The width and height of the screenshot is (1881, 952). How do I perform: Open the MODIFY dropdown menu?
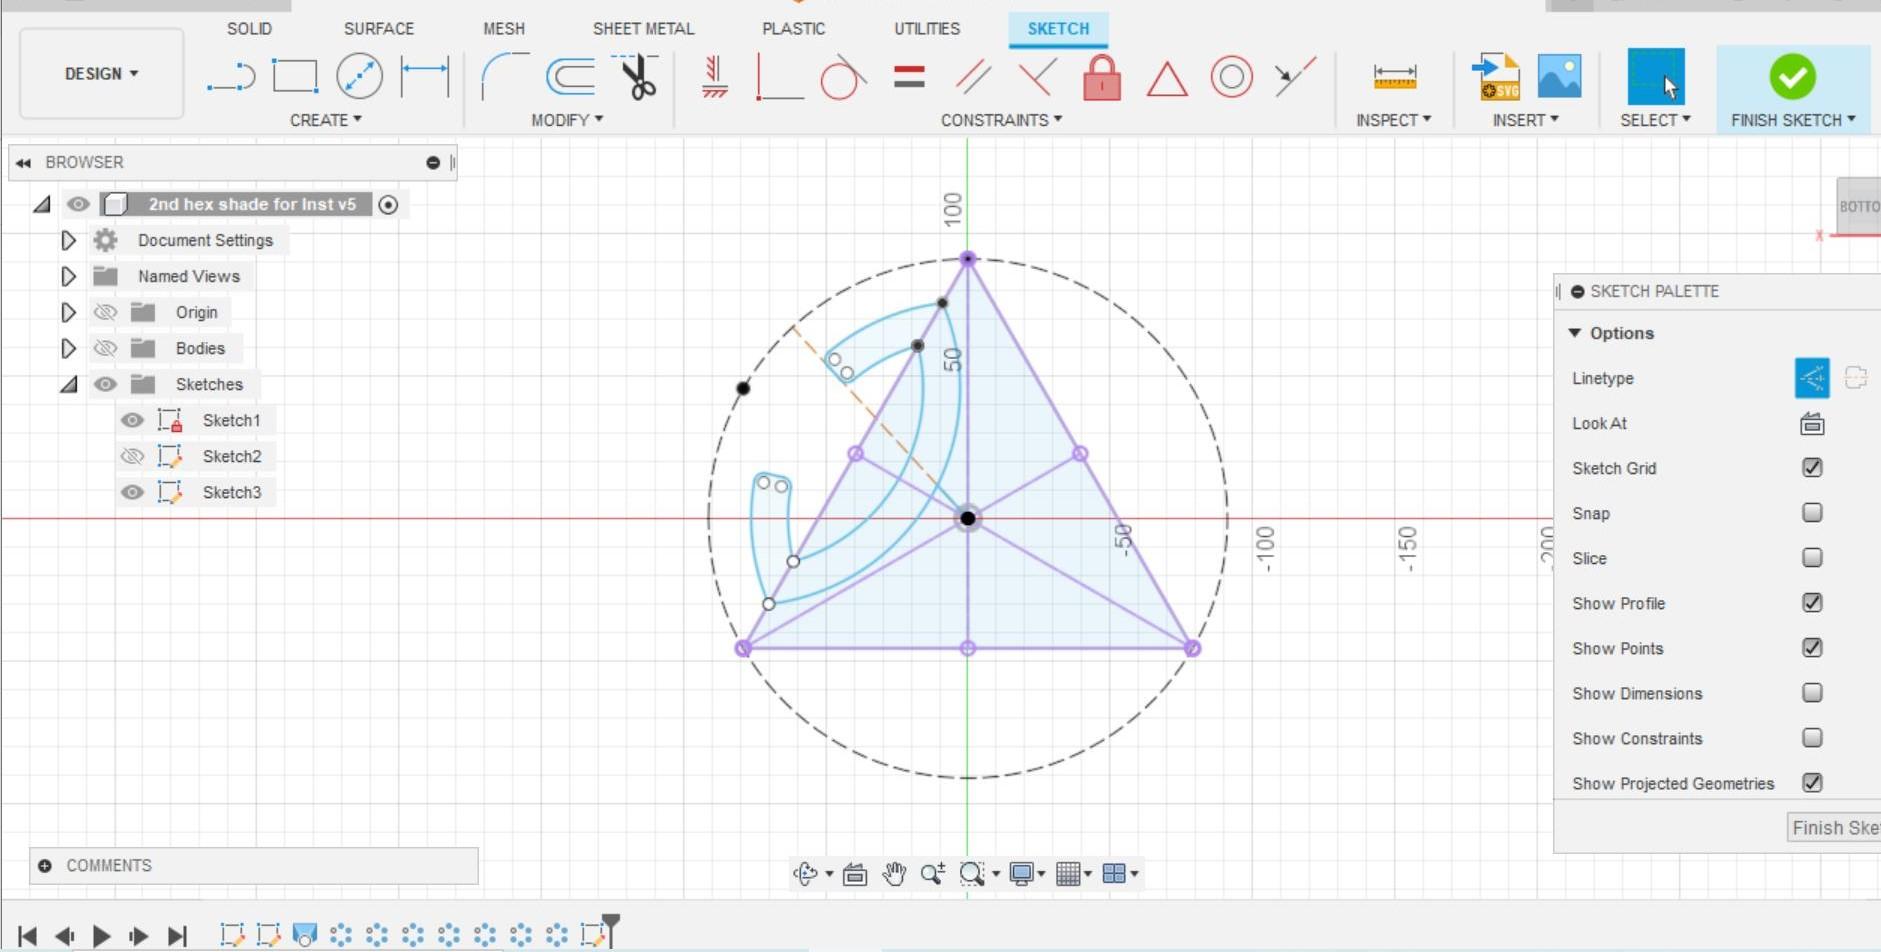point(567,120)
